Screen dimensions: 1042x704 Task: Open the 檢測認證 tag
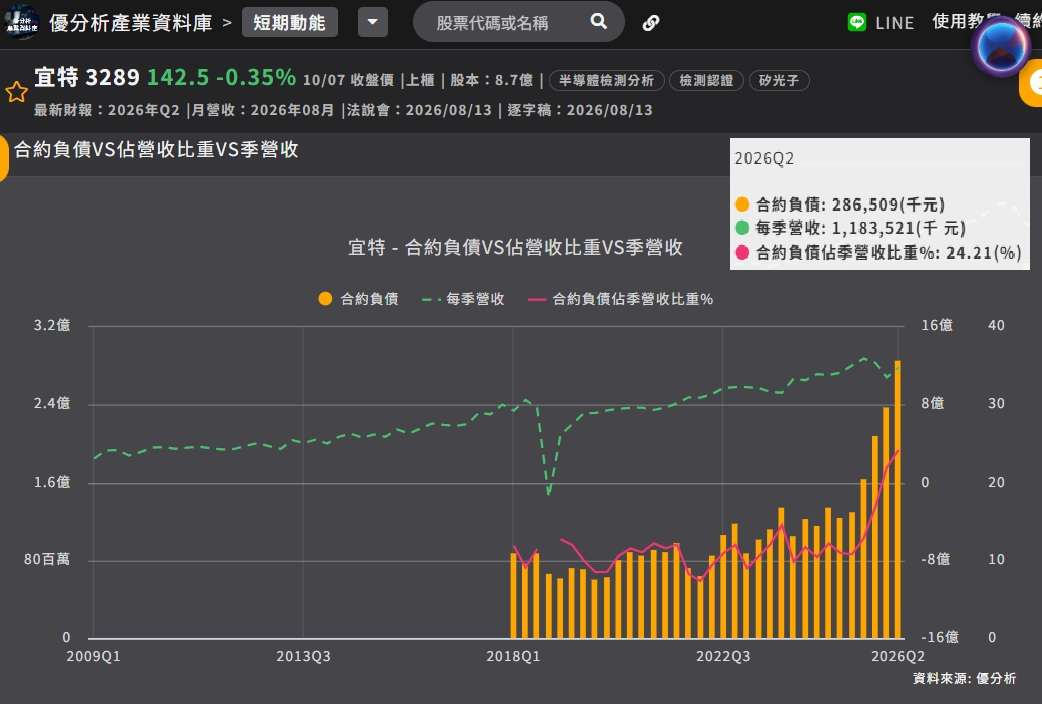click(706, 80)
